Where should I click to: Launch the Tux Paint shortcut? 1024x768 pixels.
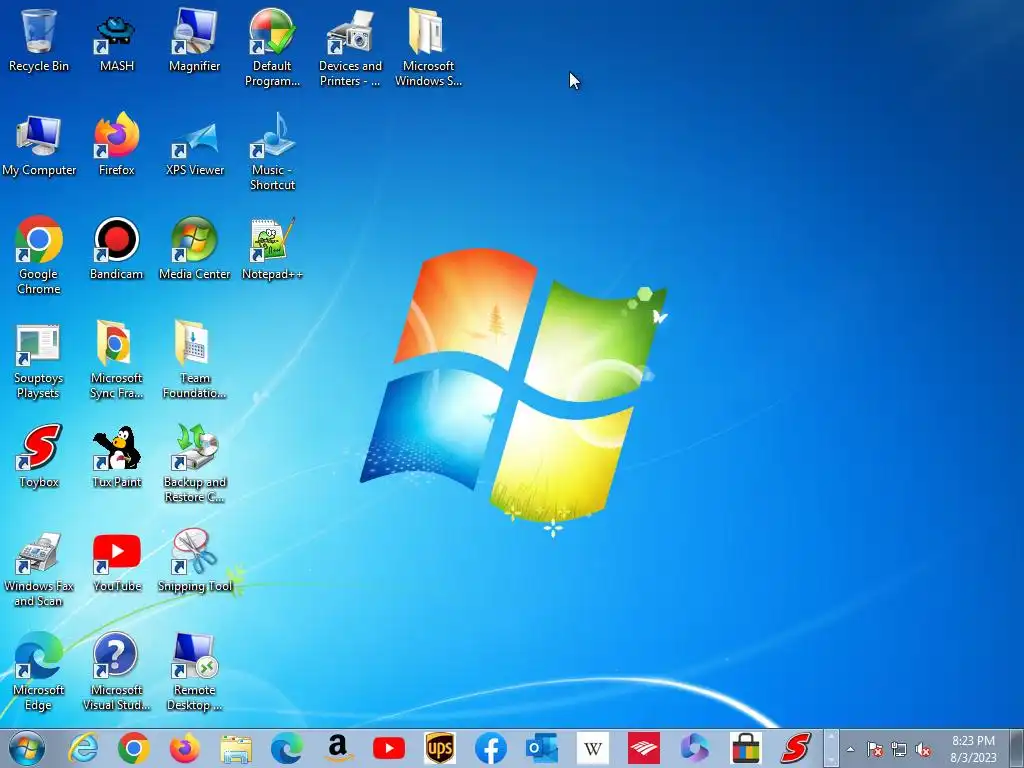click(x=116, y=456)
